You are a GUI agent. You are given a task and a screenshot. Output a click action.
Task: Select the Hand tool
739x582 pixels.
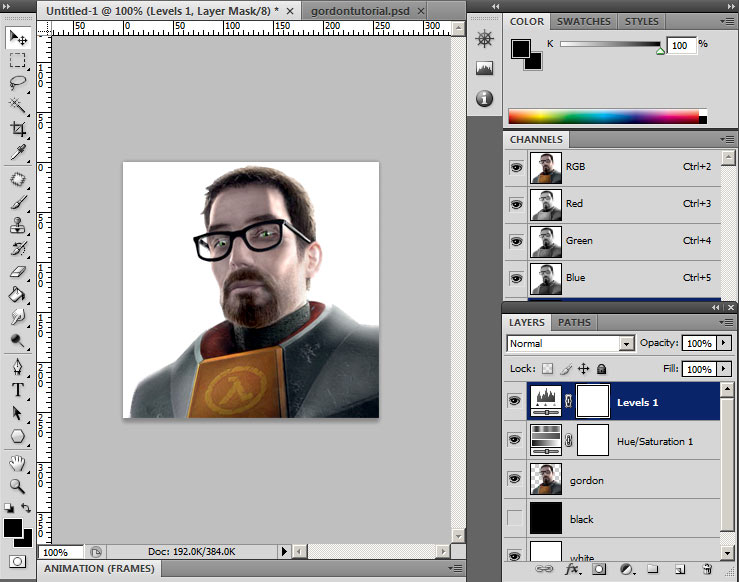click(x=18, y=464)
